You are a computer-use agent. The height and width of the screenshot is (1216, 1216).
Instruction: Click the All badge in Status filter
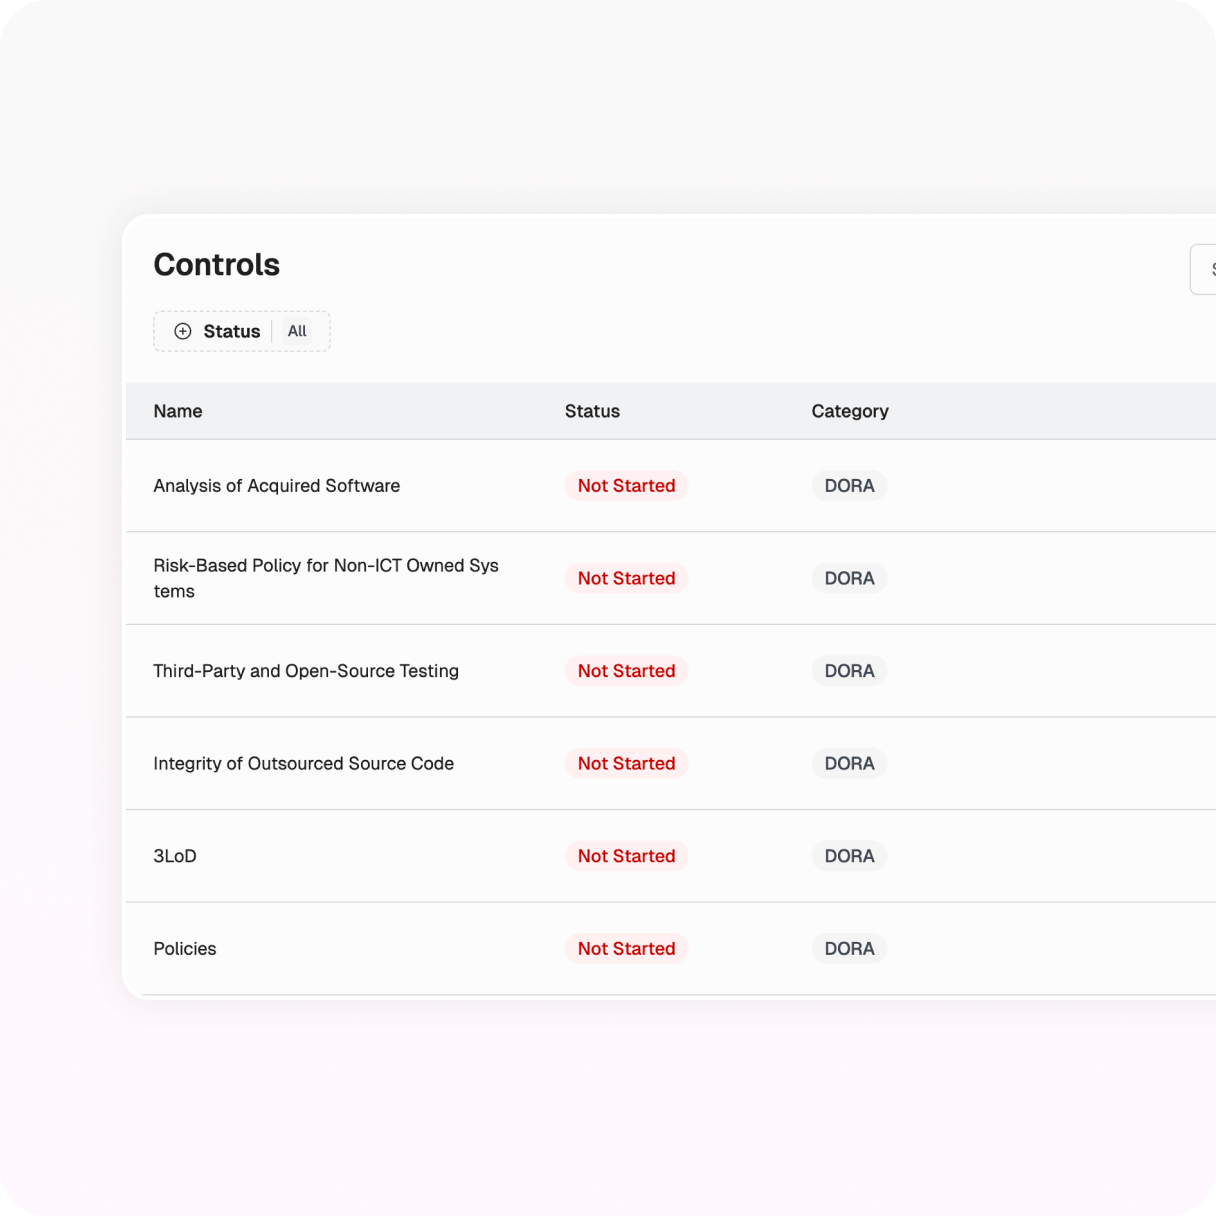tap(297, 331)
